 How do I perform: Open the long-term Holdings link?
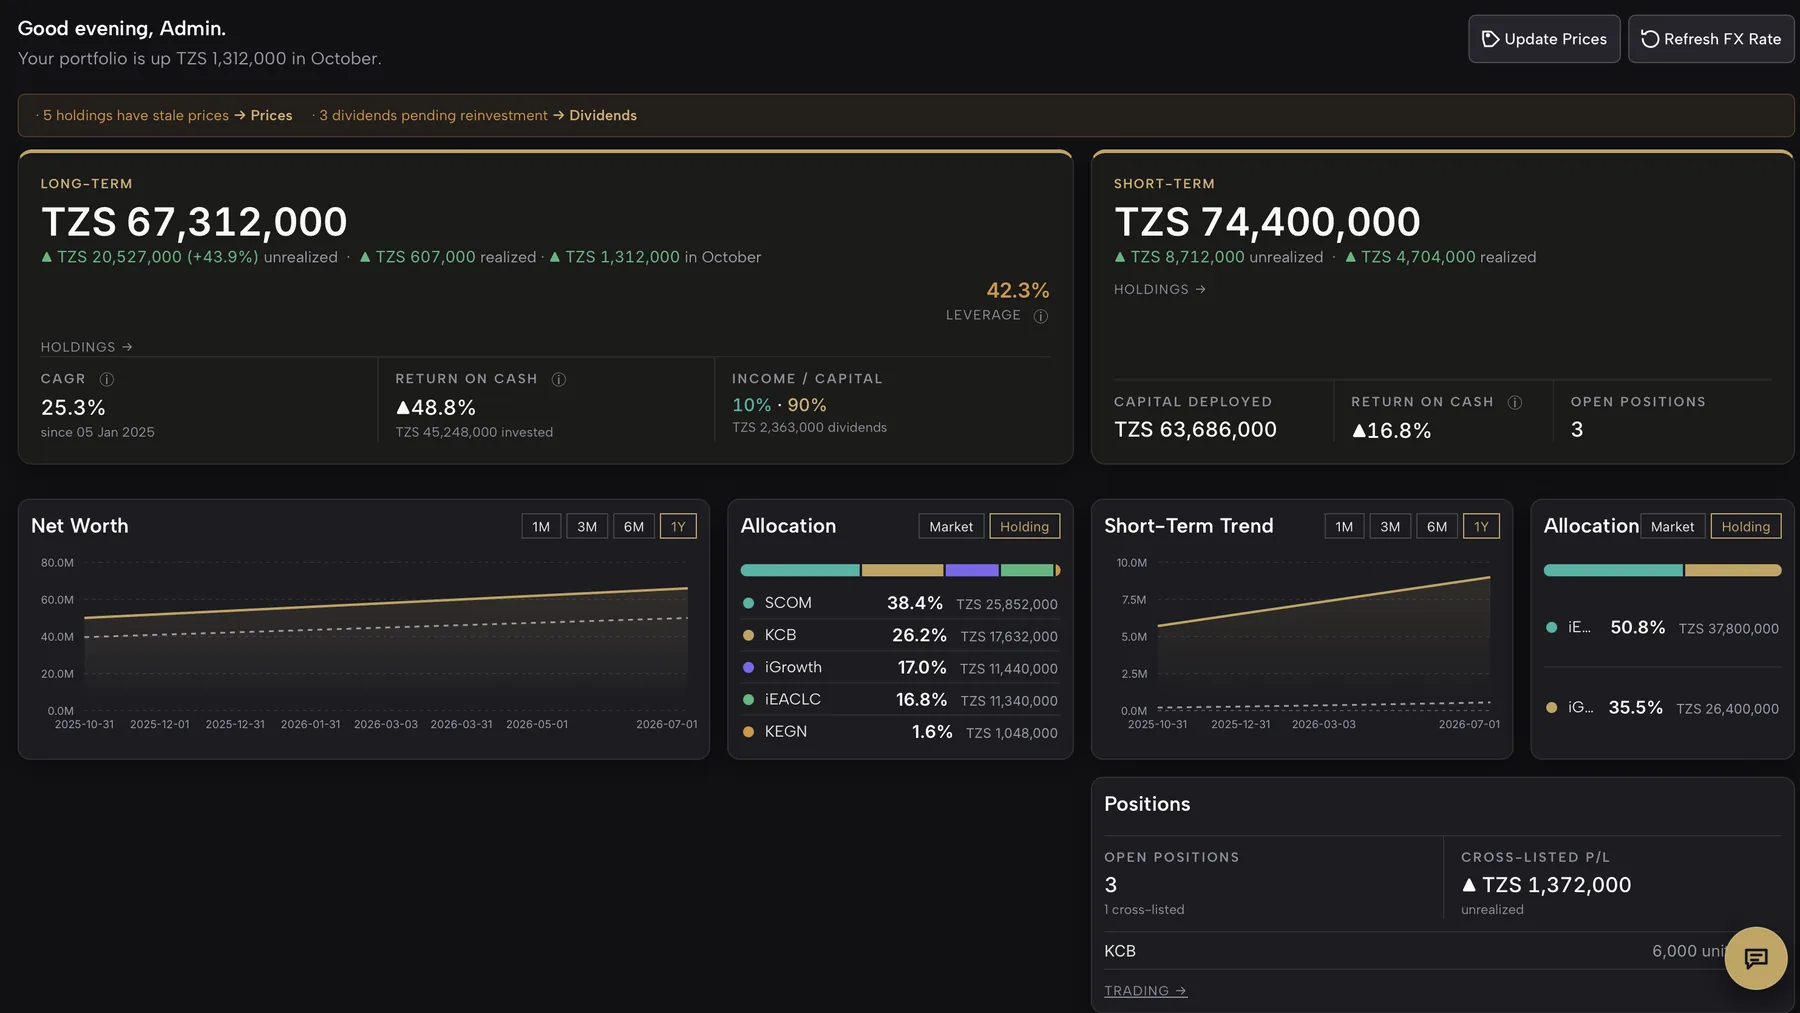[x=86, y=347]
